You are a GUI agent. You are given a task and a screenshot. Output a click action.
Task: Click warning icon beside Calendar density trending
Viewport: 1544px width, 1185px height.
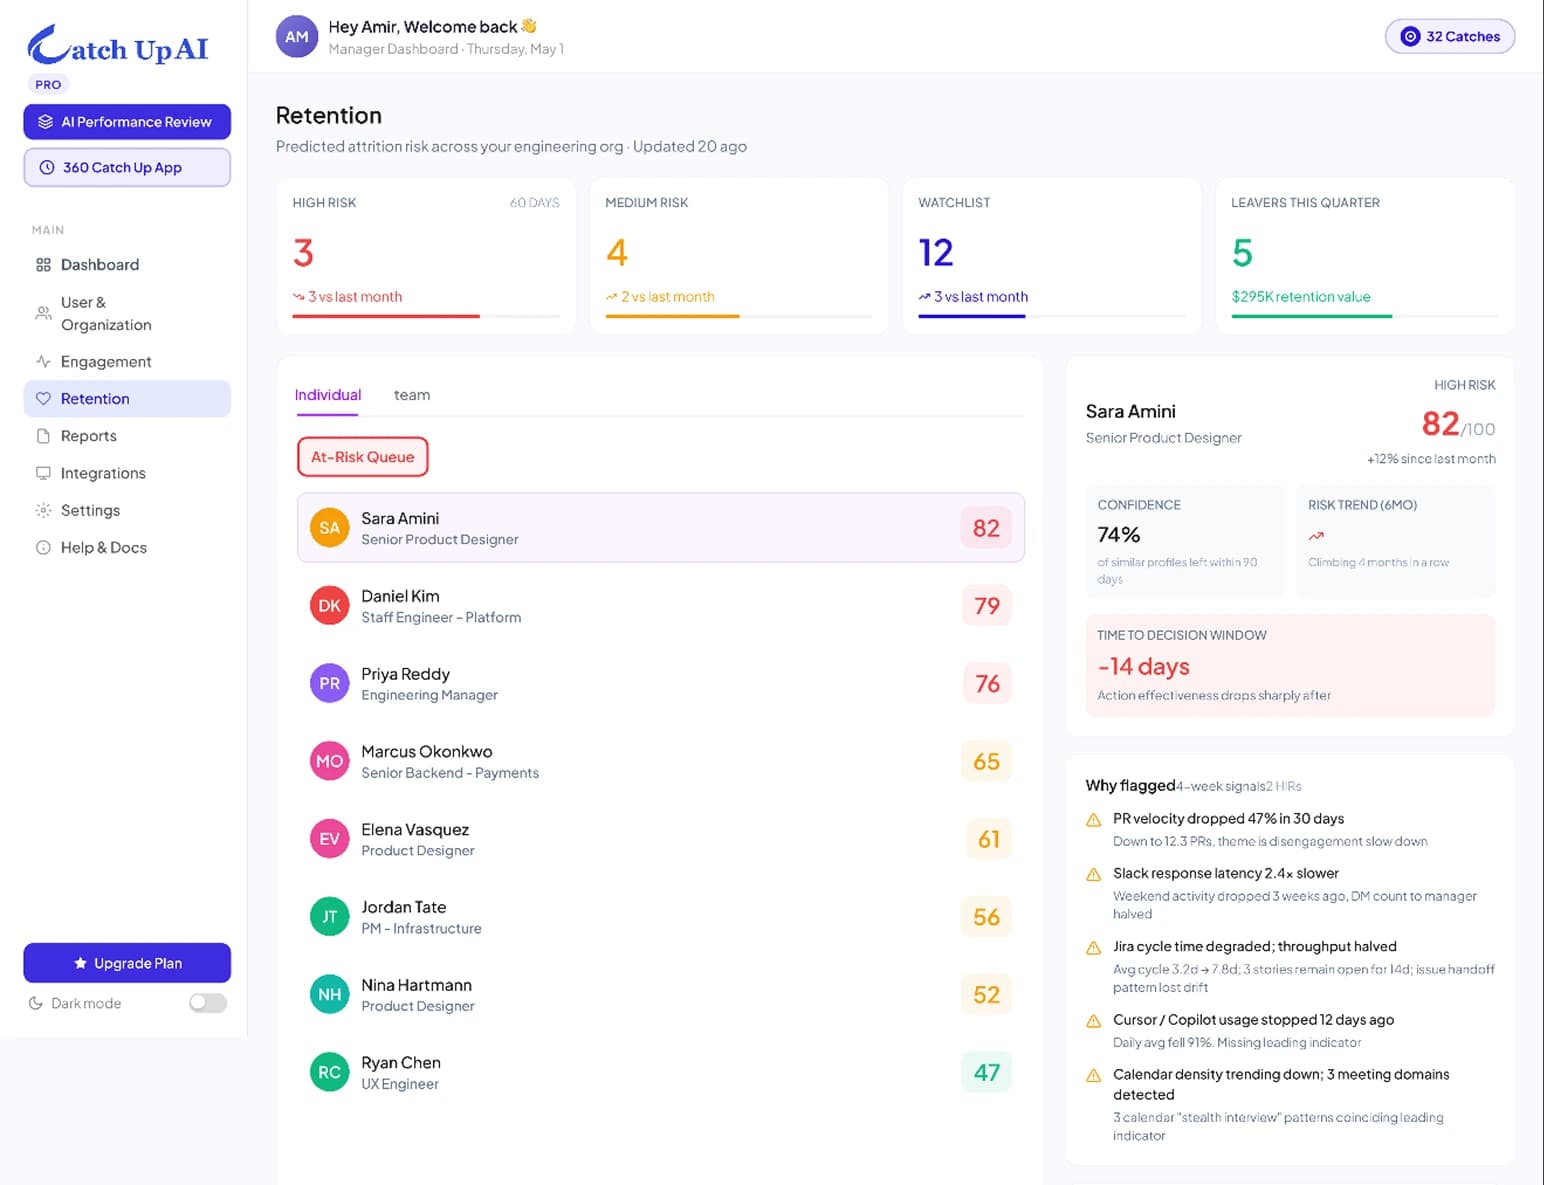click(1094, 1076)
